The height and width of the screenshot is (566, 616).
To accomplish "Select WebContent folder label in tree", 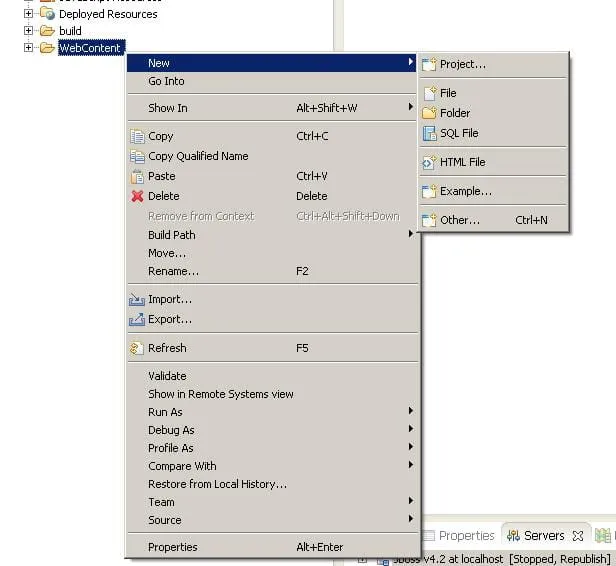I will click(90, 48).
